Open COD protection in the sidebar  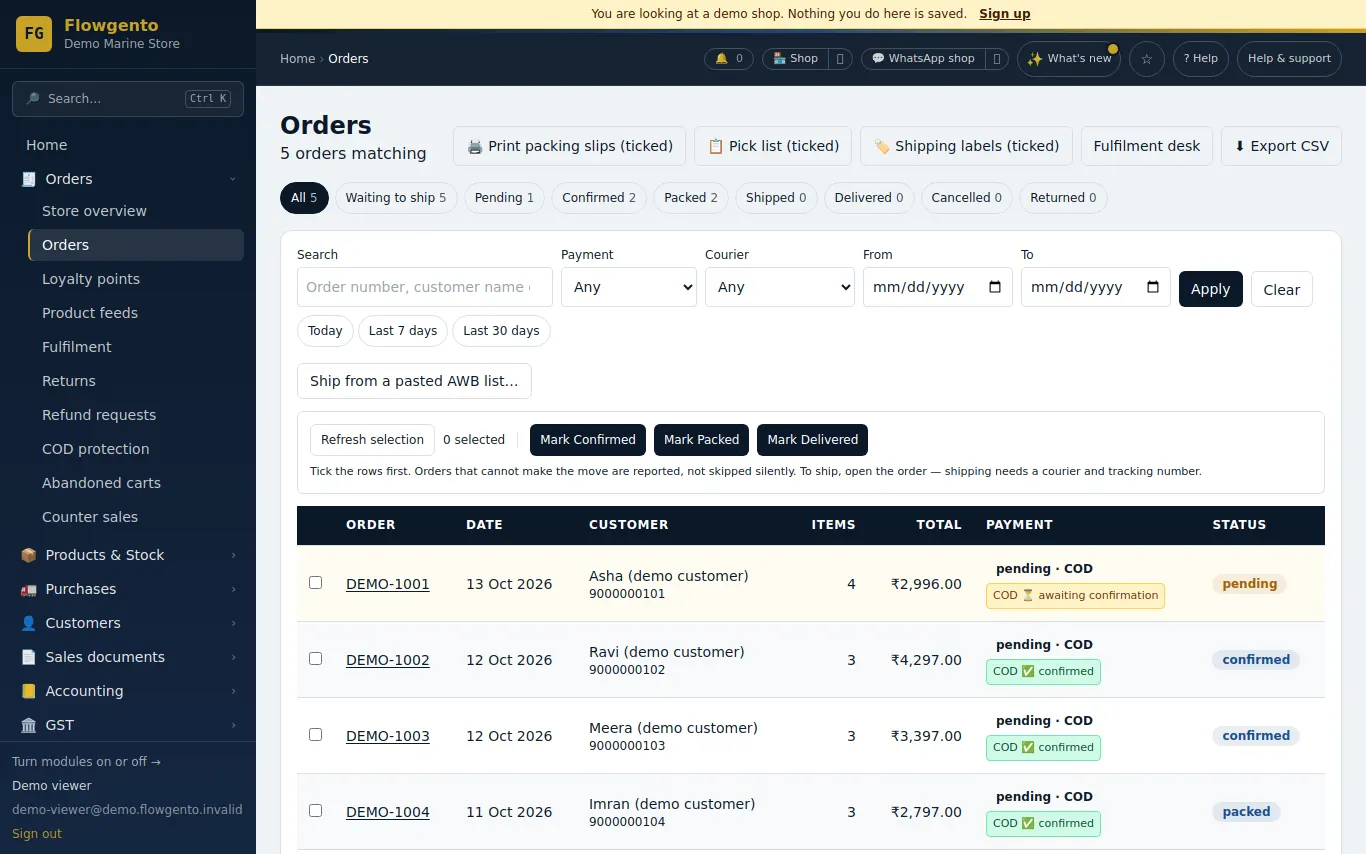[136, 449]
